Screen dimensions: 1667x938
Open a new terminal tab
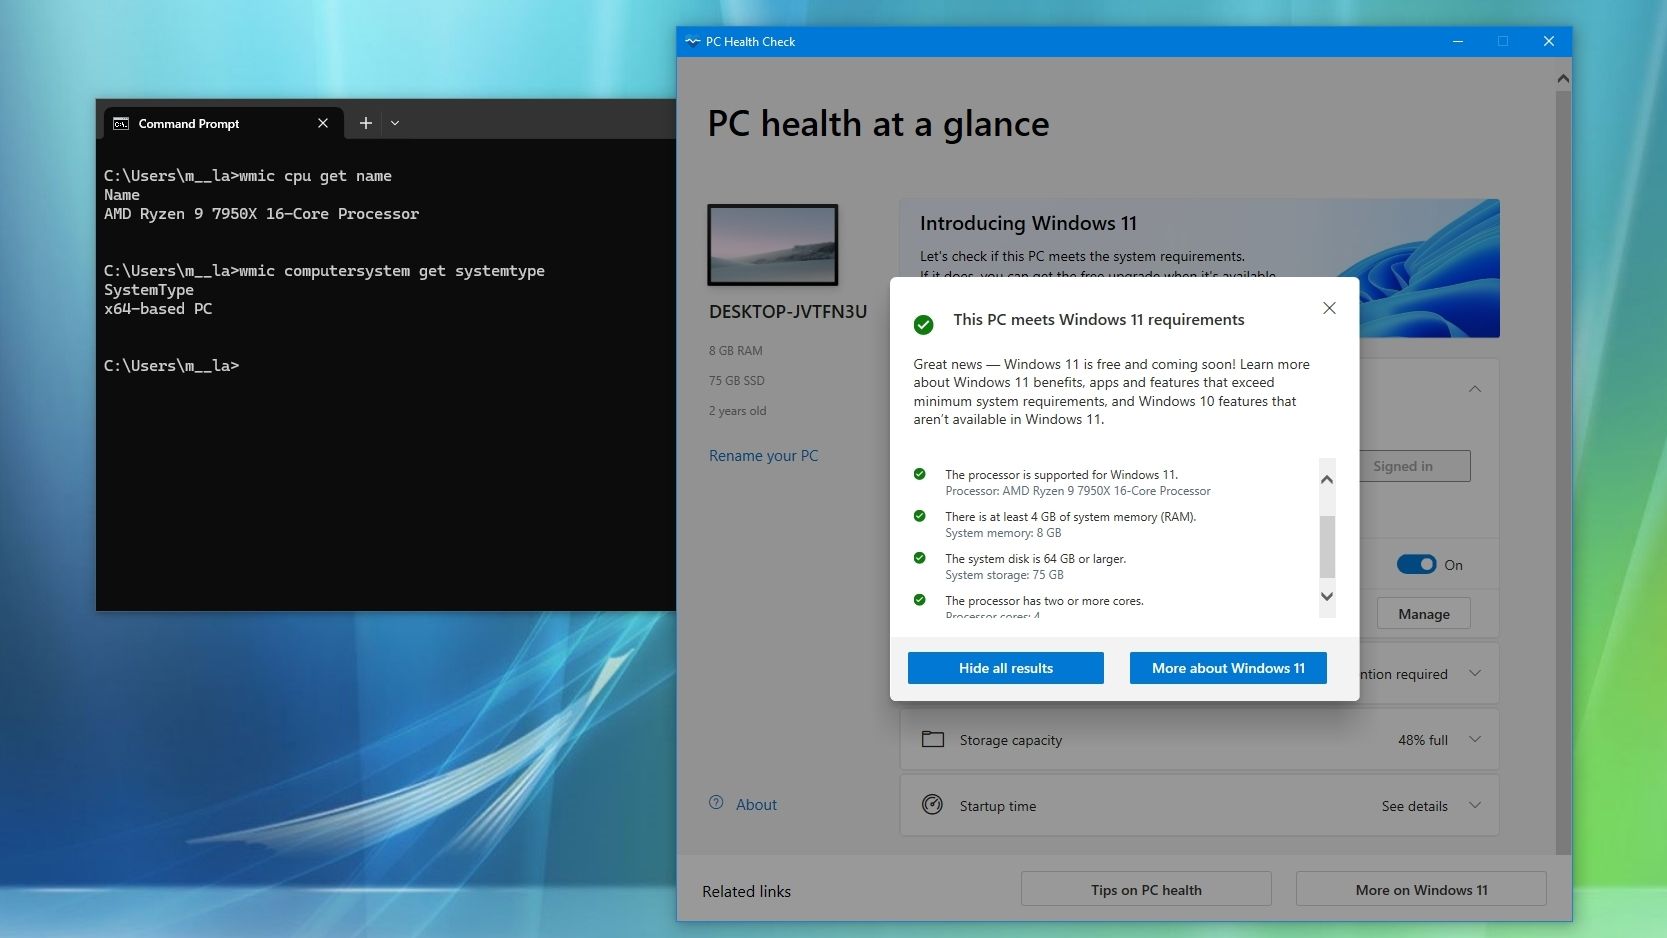pyautogui.click(x=366, y=123)
